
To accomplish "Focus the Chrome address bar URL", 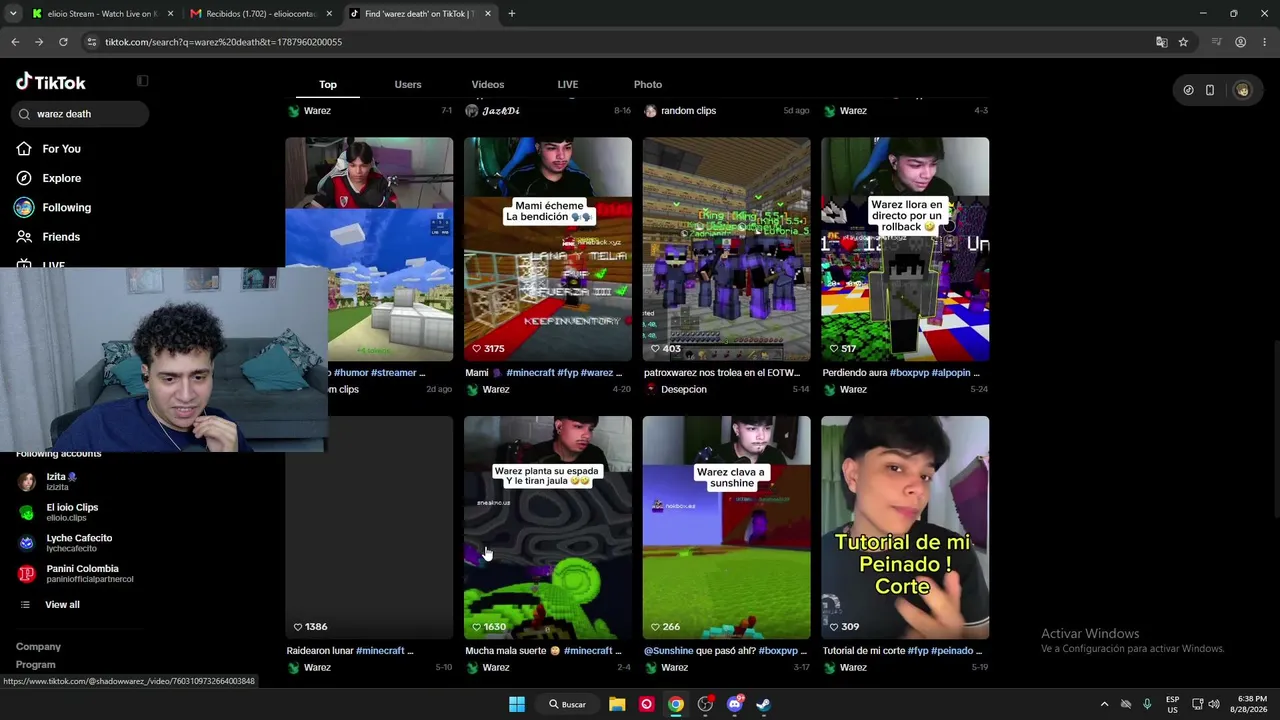I will pyautogui.click(x=223, y=42).
